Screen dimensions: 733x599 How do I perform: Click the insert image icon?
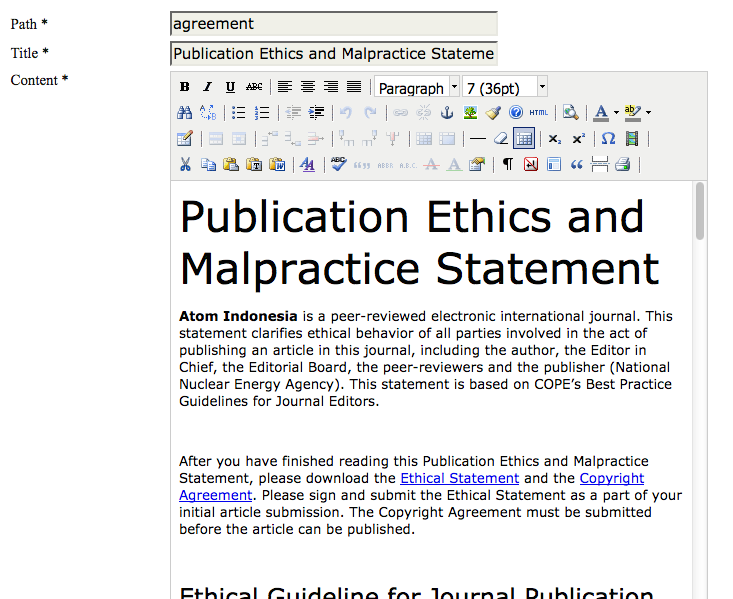click(470, 113)
